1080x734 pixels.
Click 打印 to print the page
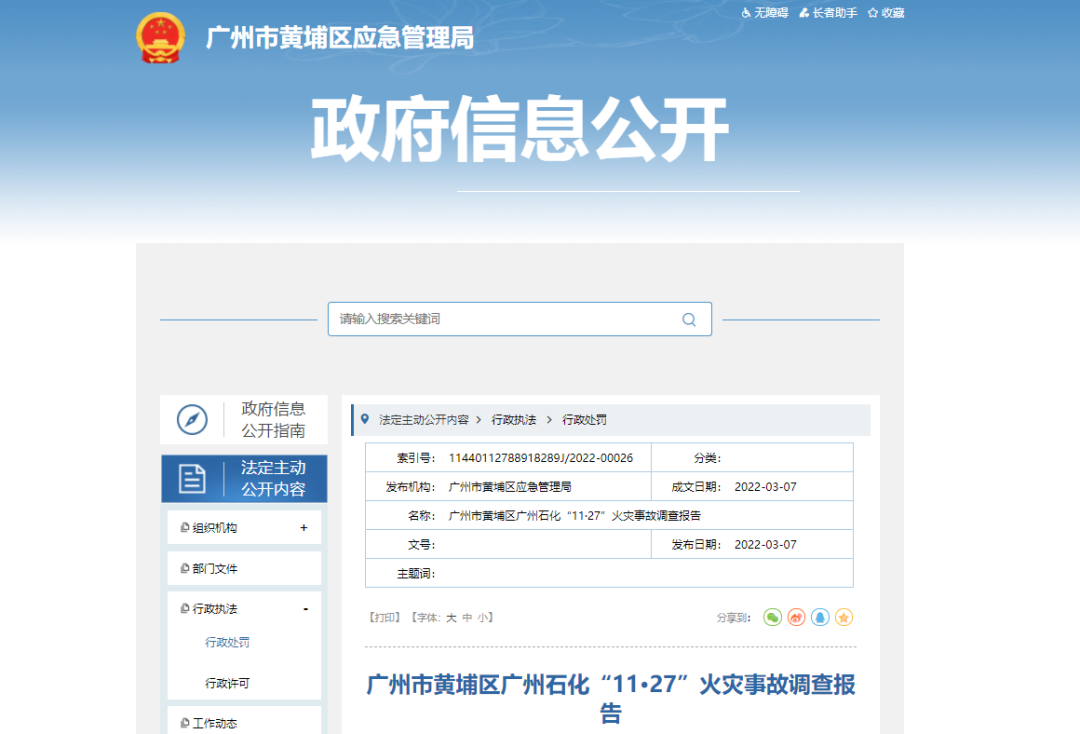(x=385, y=618)
